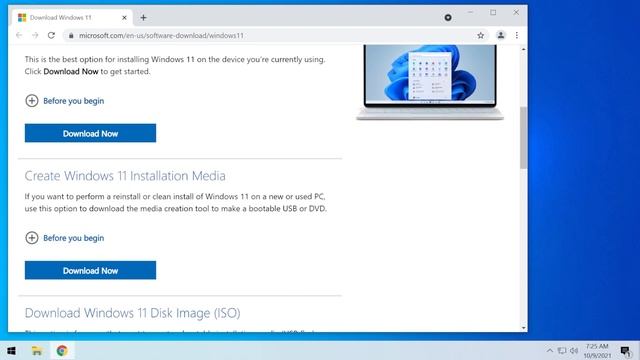Viewport: 640px width, 360px height.
Task: Open the Chrome profile avatar
Action: [500, 36]
